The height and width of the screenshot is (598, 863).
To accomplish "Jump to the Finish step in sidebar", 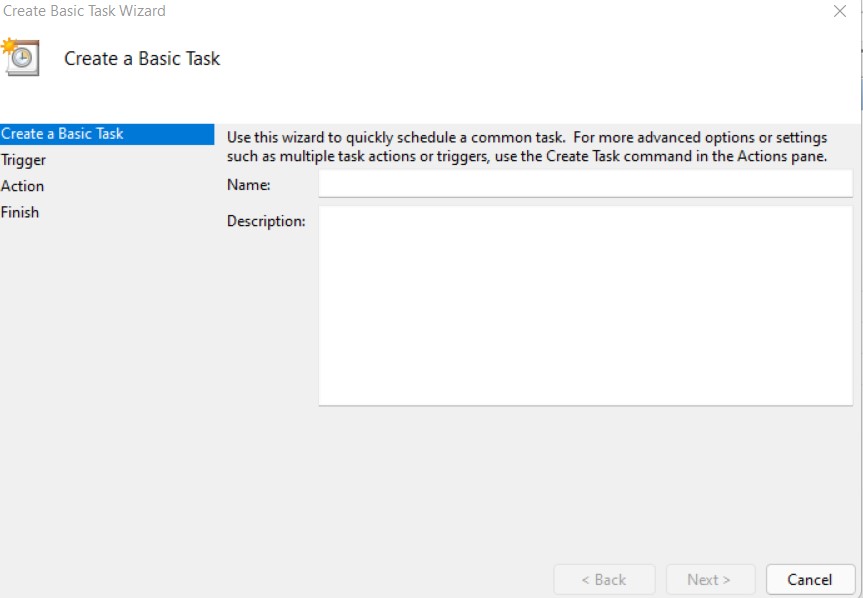I will click(20, 212).
